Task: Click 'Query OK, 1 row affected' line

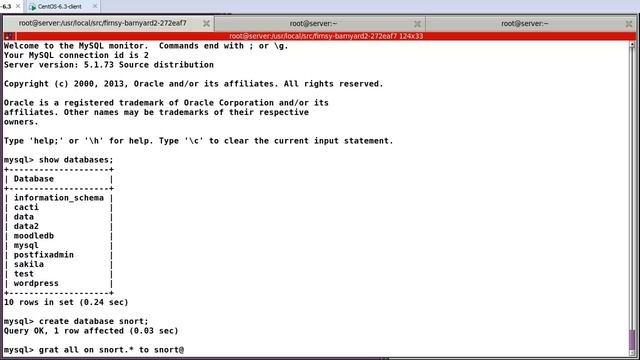Action: coord(91,331)
